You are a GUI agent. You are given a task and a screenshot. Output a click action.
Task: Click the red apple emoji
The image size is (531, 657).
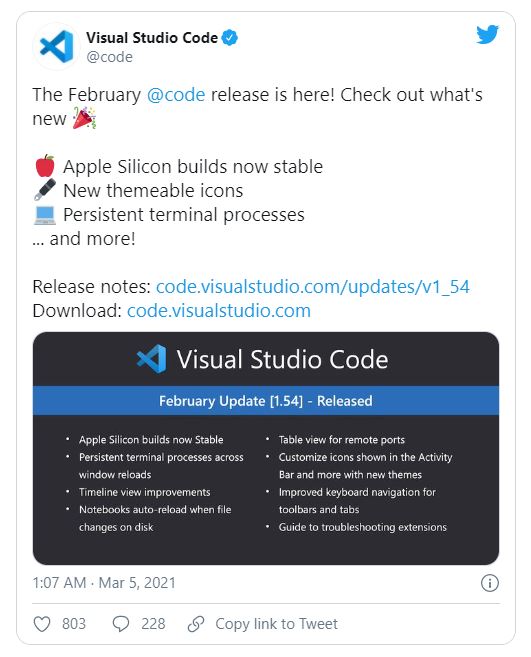pos(45,166)
